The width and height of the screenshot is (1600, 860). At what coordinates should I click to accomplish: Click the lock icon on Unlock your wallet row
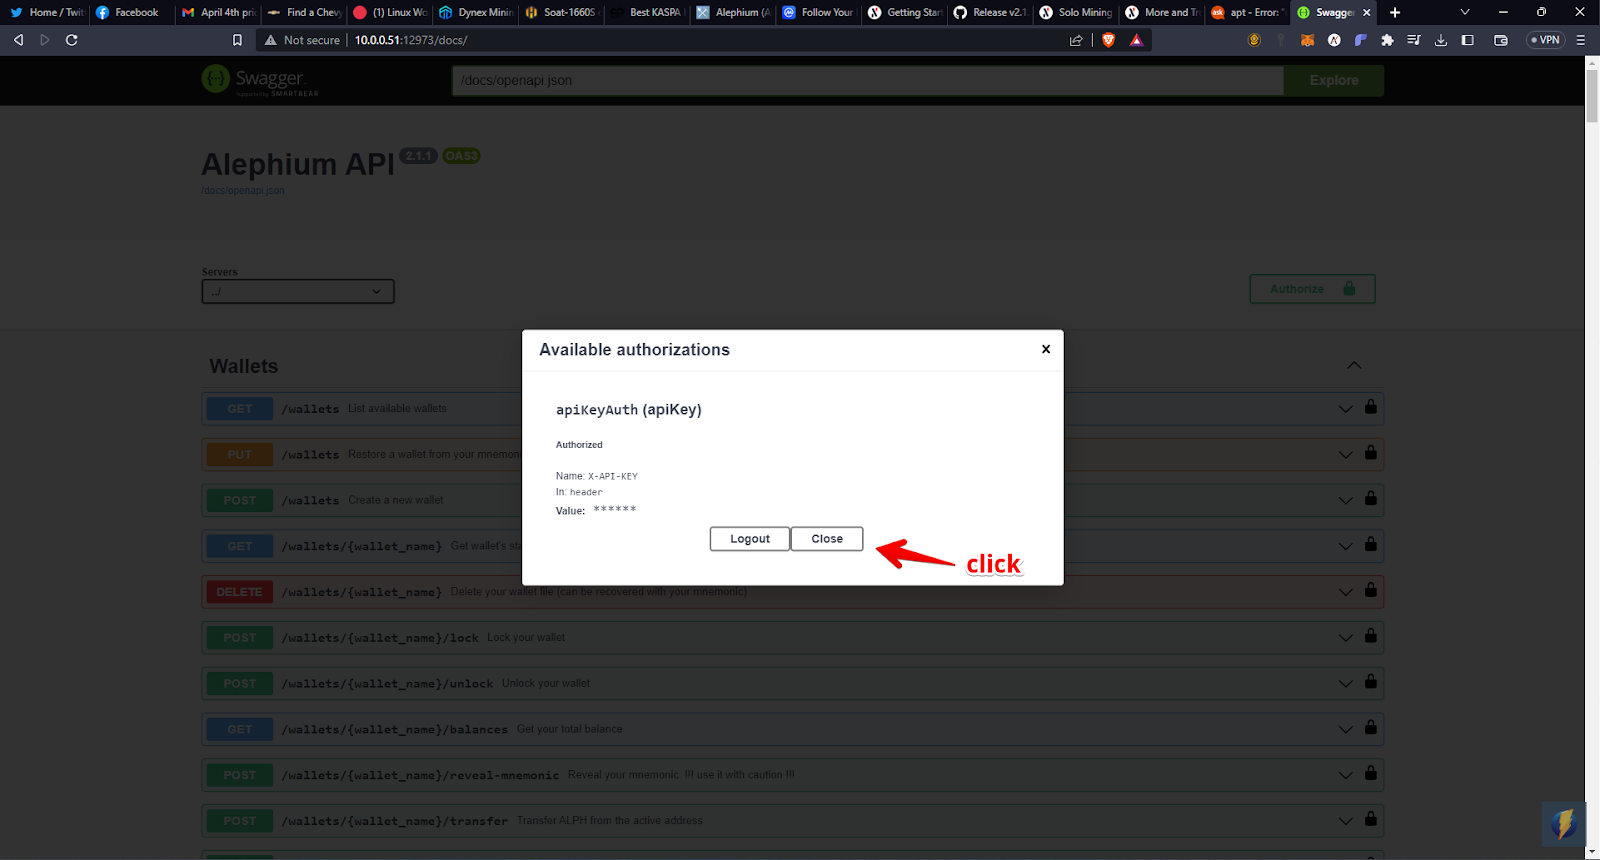click(x=1371, y=681)
